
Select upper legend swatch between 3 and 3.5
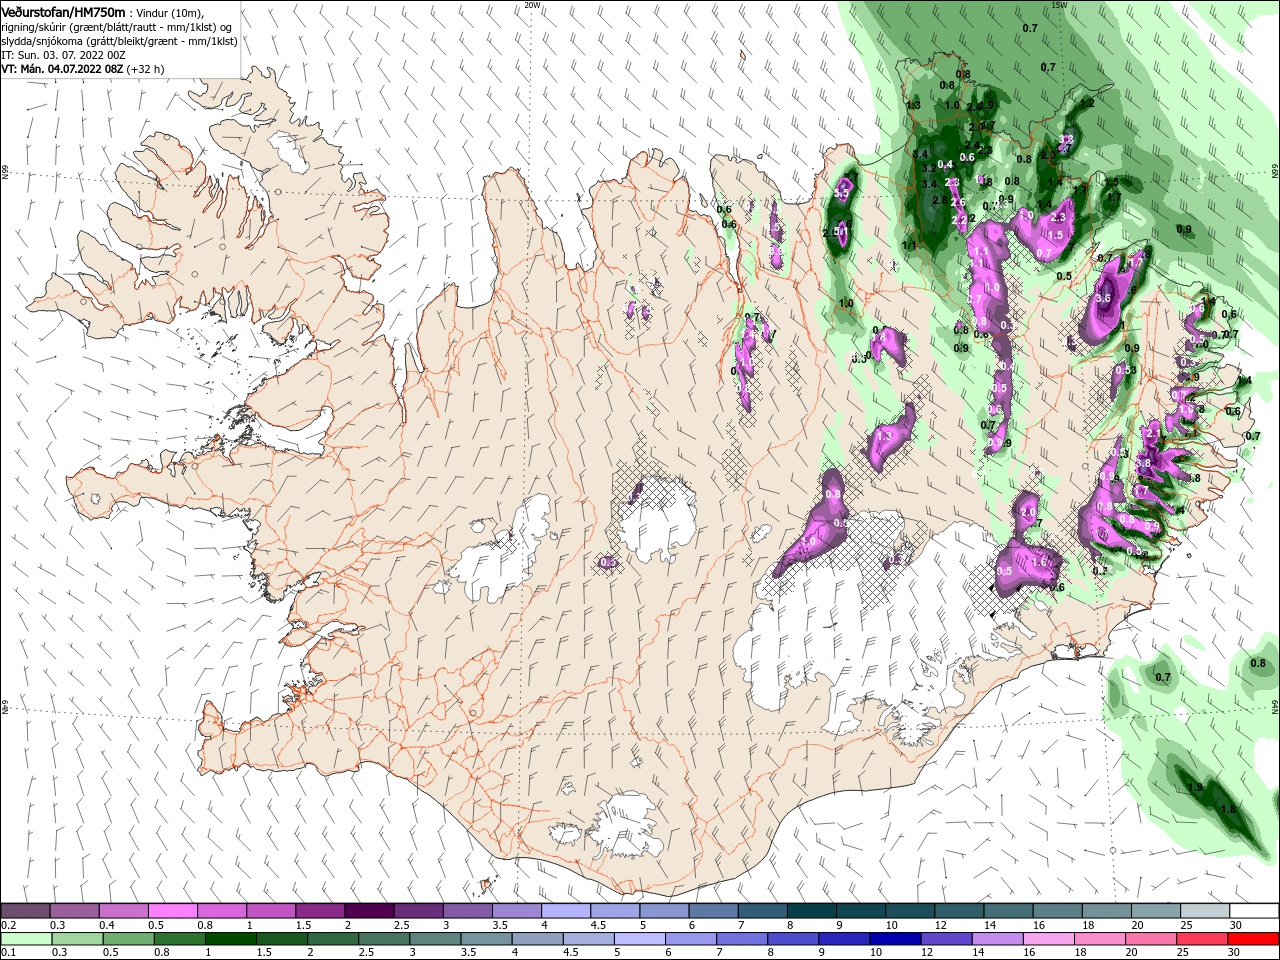coord(467,911)
